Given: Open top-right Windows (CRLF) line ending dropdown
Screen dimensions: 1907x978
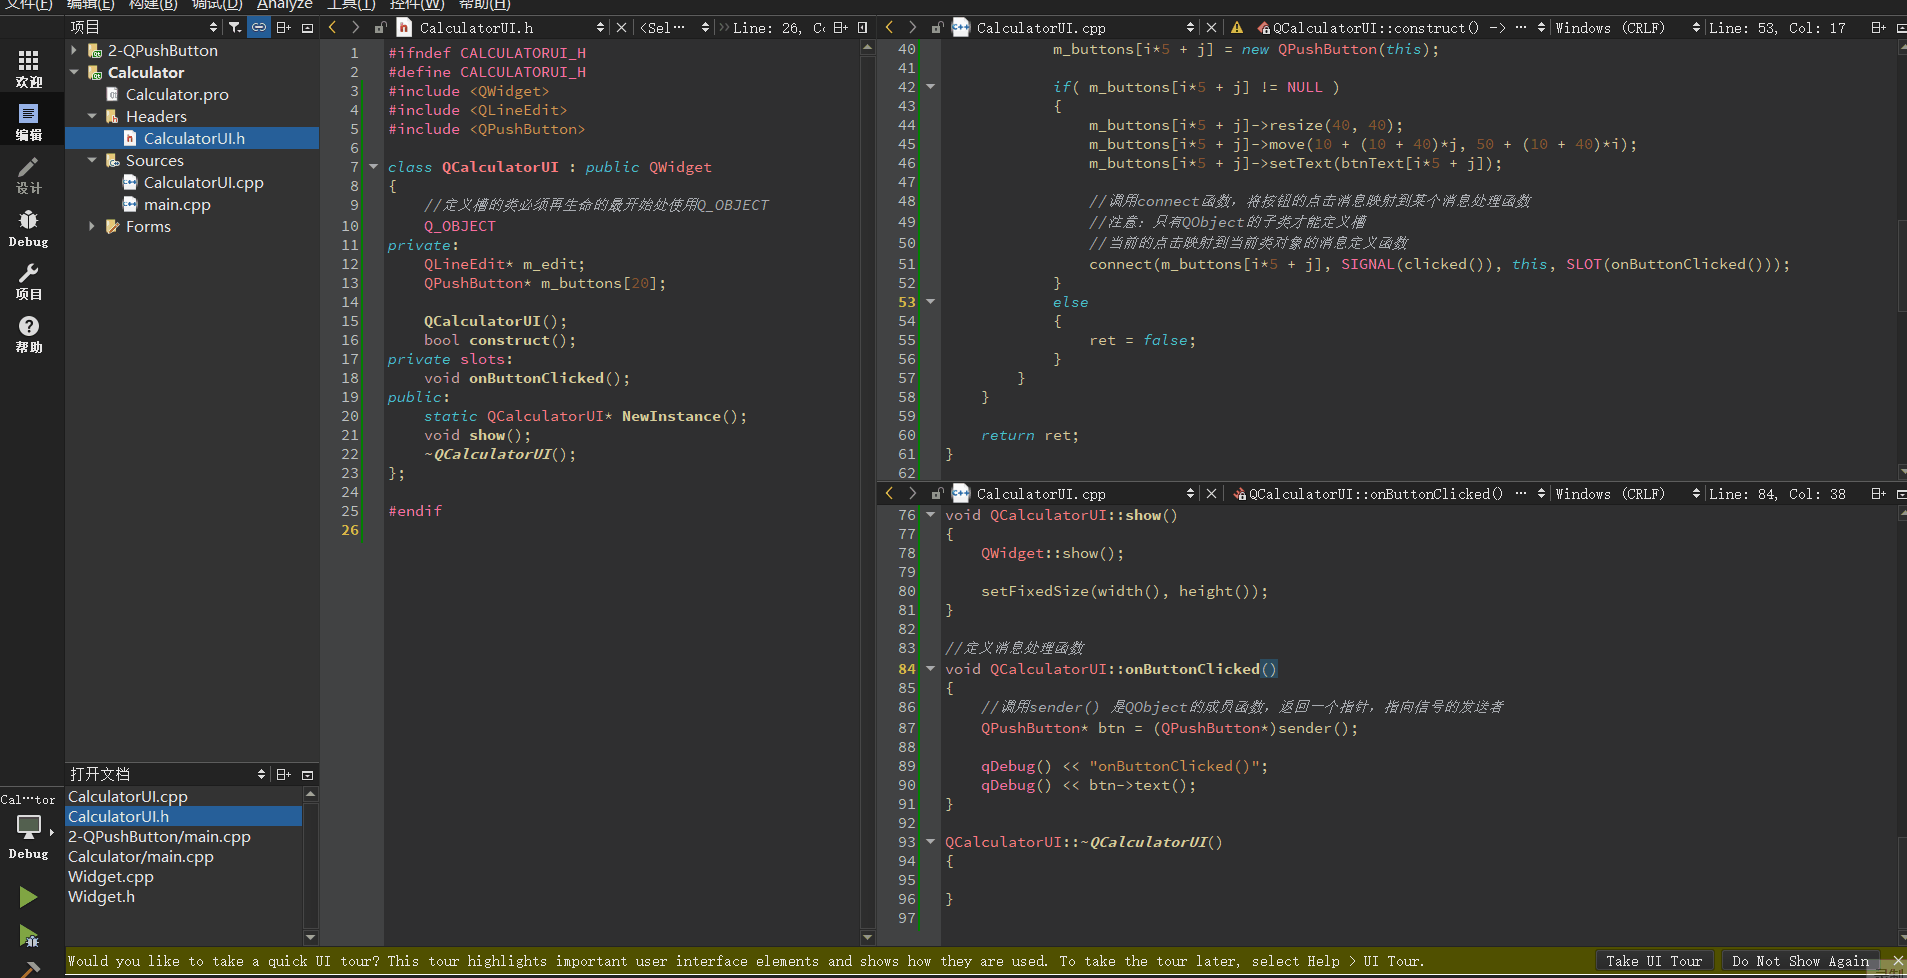Looking at the screenshot, I should [1627, 28].
